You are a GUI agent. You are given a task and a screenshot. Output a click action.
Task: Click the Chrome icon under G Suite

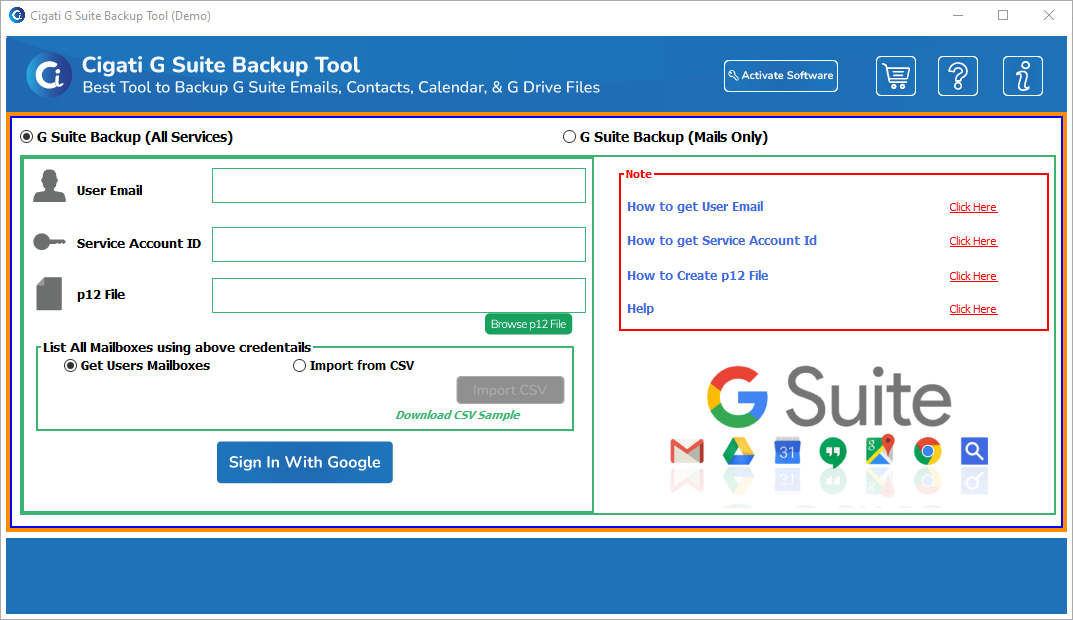tap(927, 452)
